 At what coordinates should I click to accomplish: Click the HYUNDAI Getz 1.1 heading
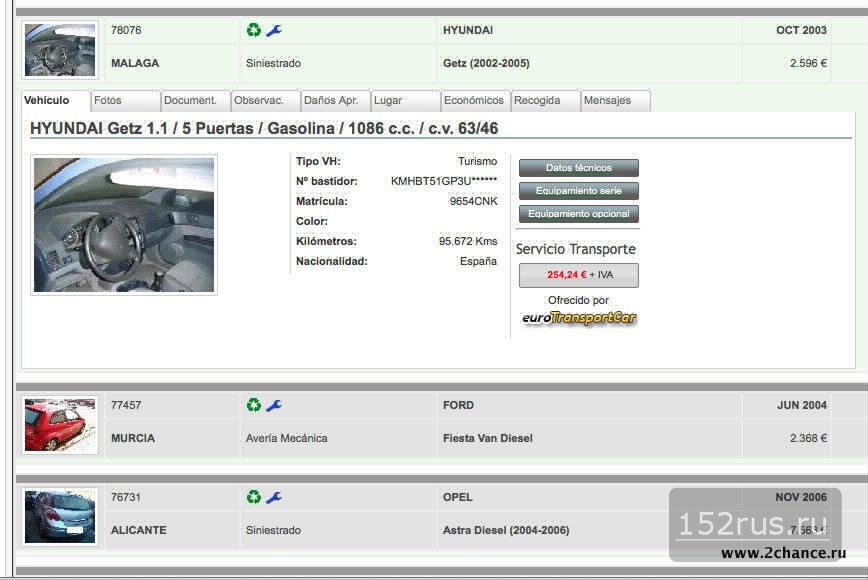coord(264,128)
